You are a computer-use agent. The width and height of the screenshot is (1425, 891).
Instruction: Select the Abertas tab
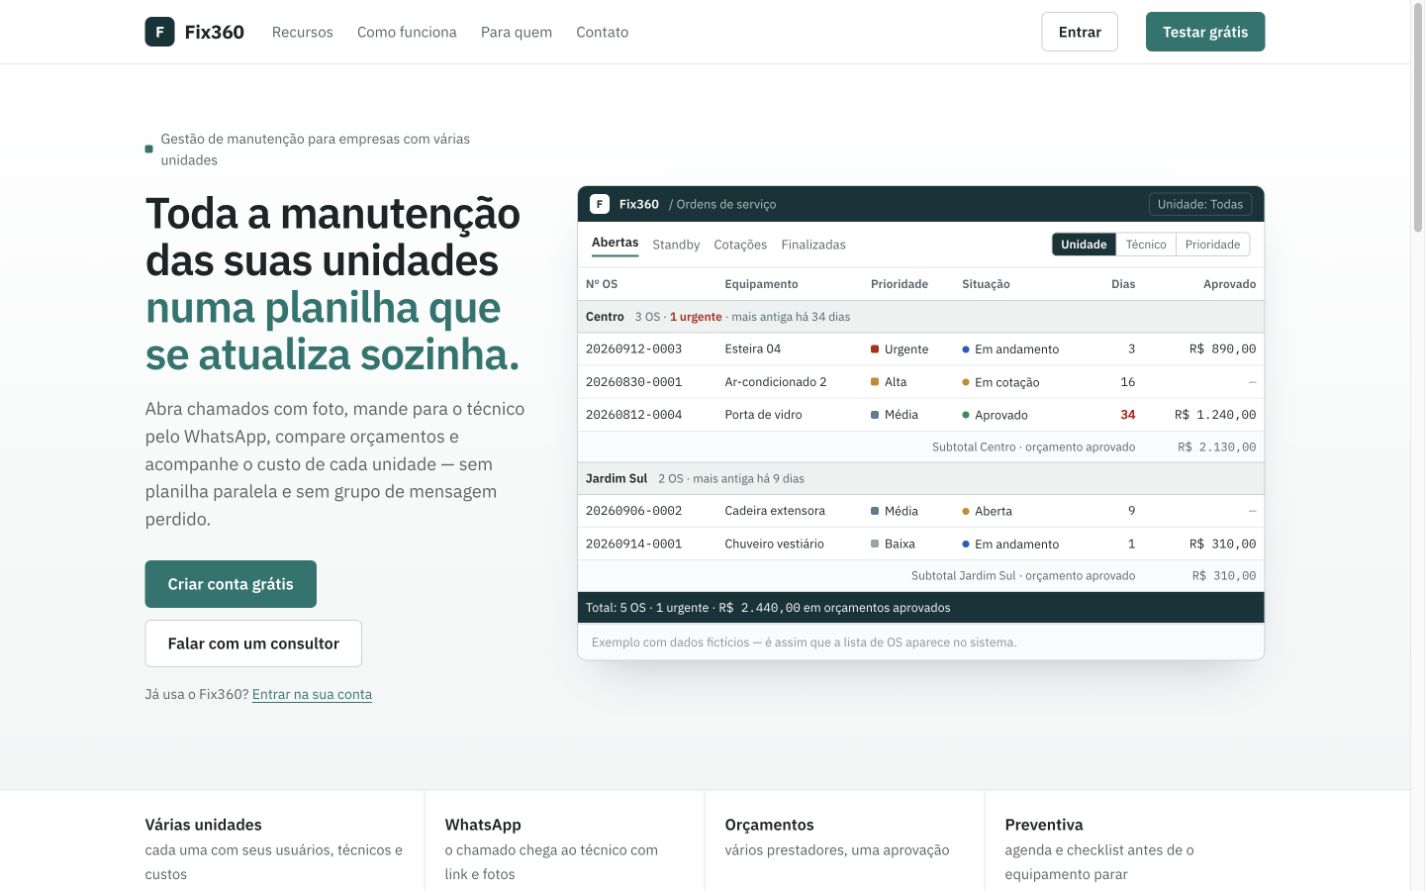point(615,243)
